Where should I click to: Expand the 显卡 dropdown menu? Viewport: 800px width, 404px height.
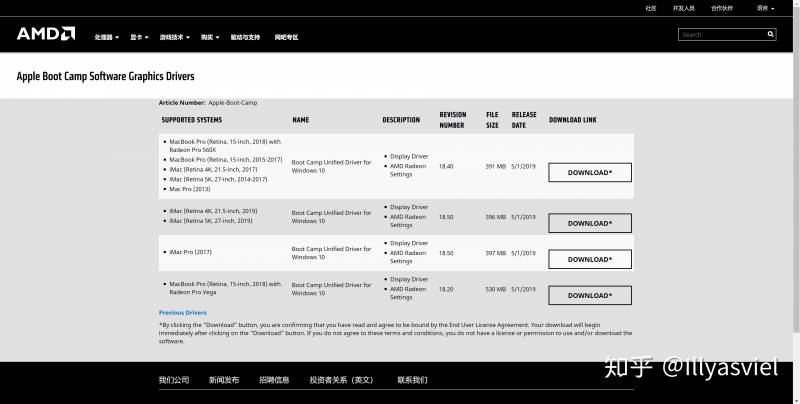pyautogui.click(x=139, y=37)
